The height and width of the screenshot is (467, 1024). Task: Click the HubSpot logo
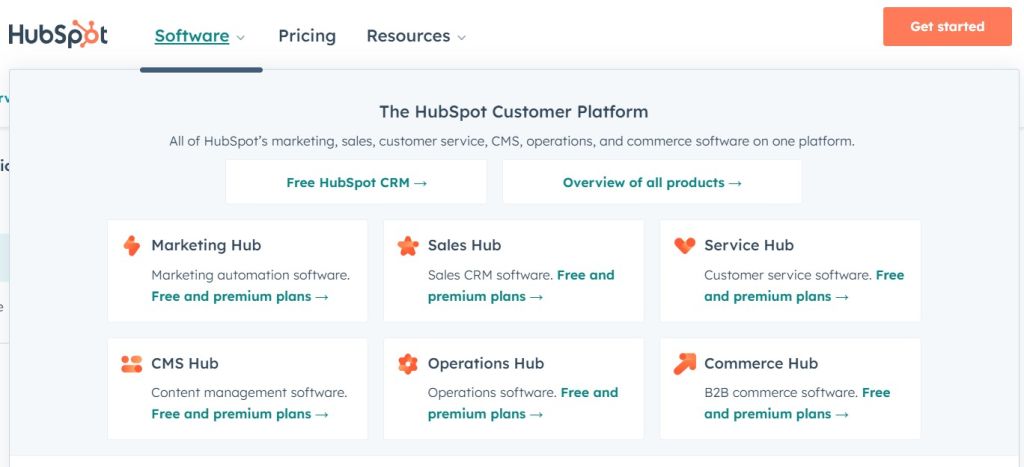pyautogui.click(x=58, y=34)
